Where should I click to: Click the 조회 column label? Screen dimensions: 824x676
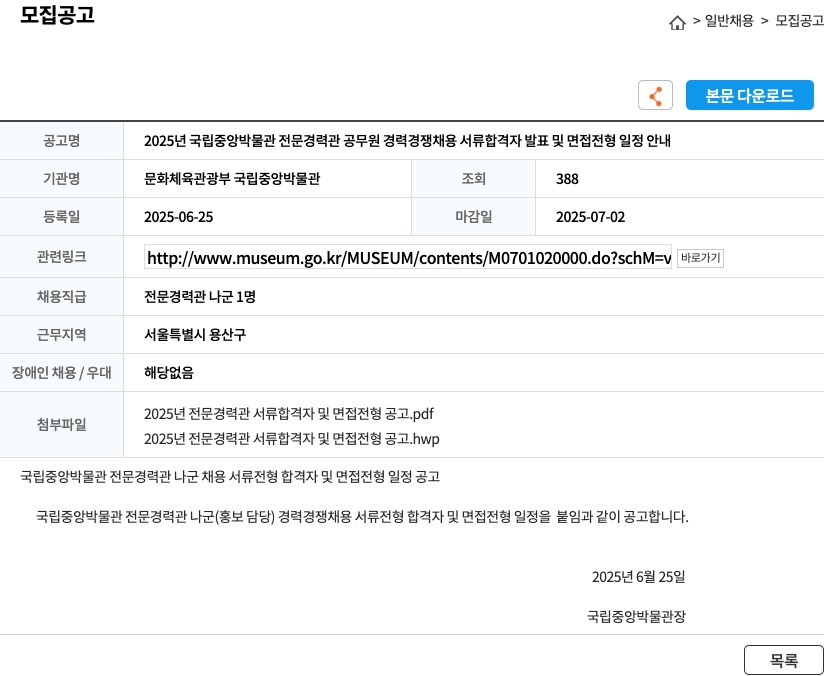pos(473,179)
